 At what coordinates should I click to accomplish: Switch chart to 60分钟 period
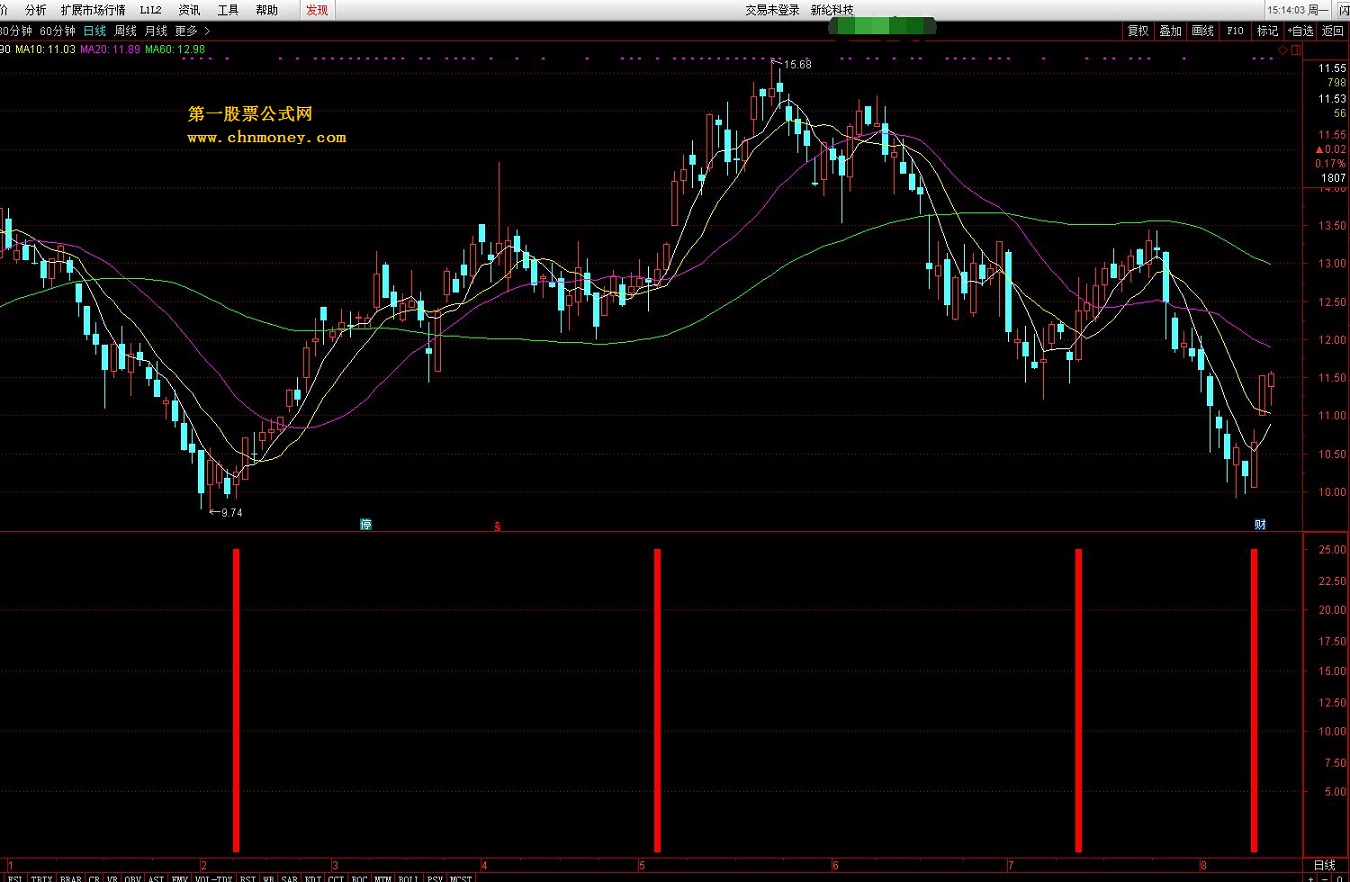57,31
